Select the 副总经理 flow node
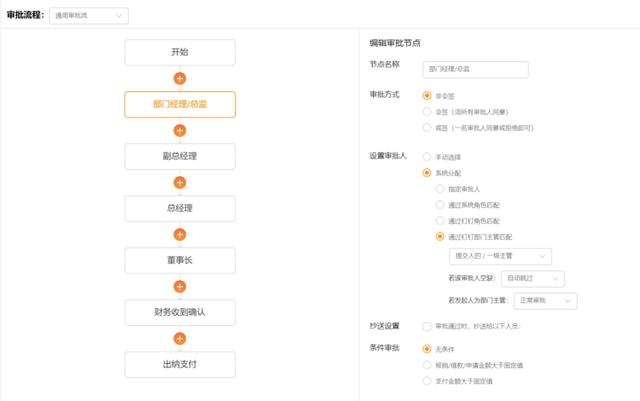Screen dimensions: 640x401 180,156
